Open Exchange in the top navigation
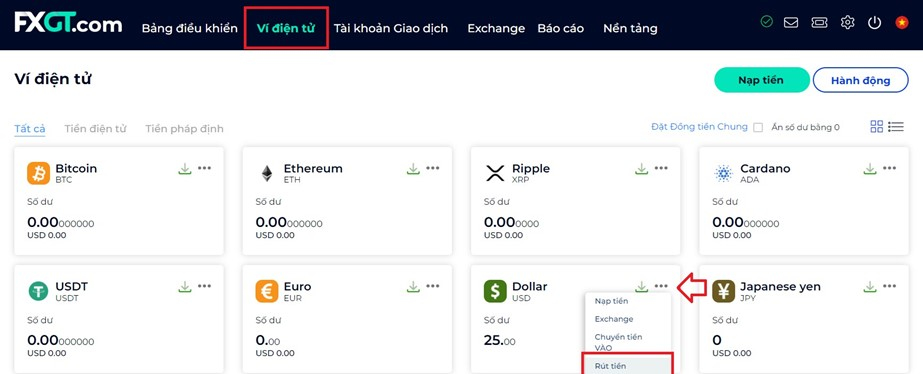The width and height of the screenshot is (923, 374). pos(496,28)
